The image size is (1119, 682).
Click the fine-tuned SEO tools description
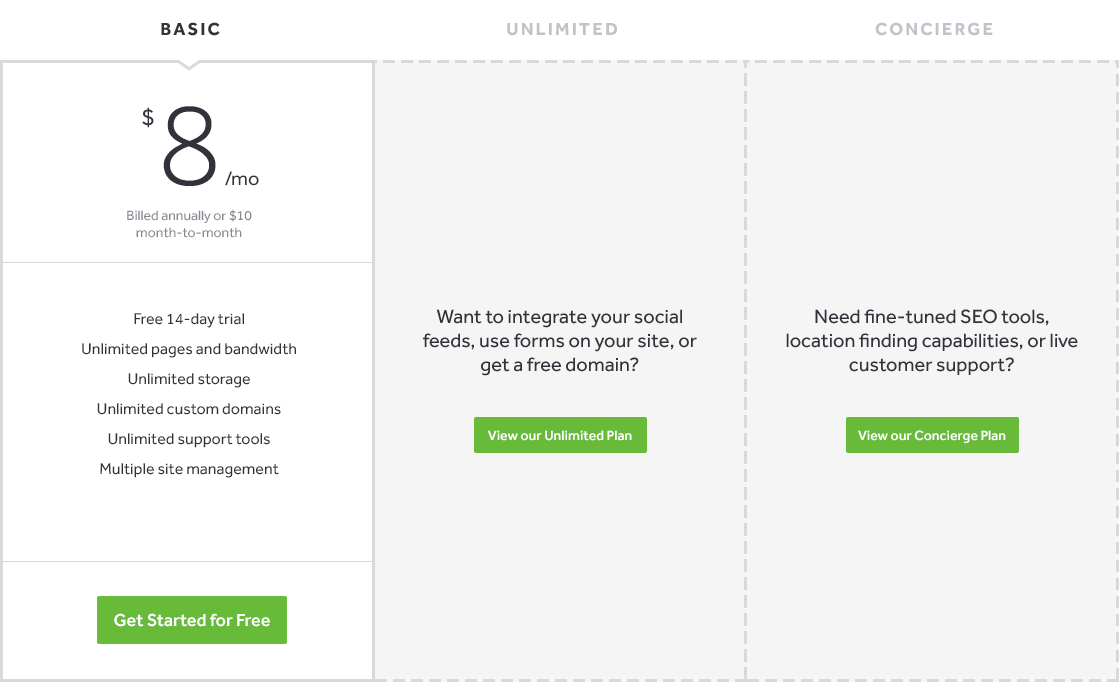tap(932, 341)
